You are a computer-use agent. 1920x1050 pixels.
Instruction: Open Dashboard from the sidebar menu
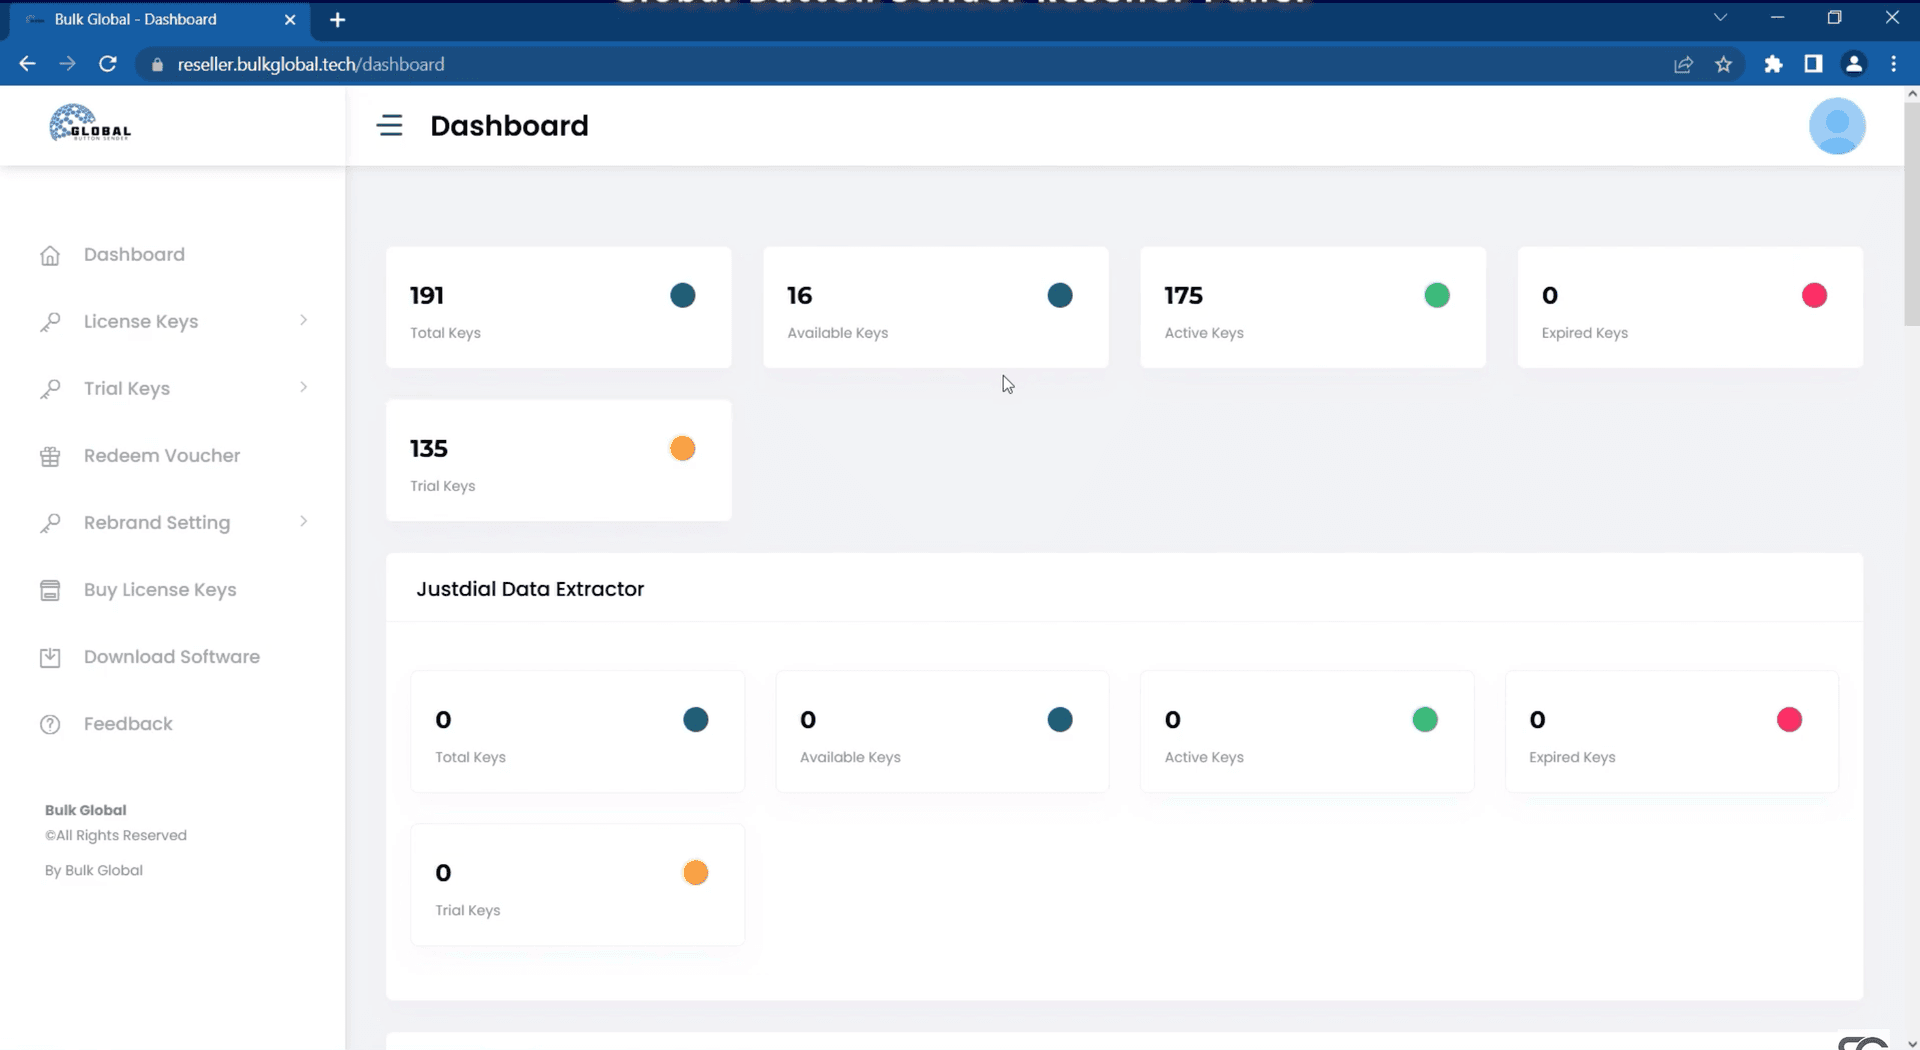coord(134,254)
